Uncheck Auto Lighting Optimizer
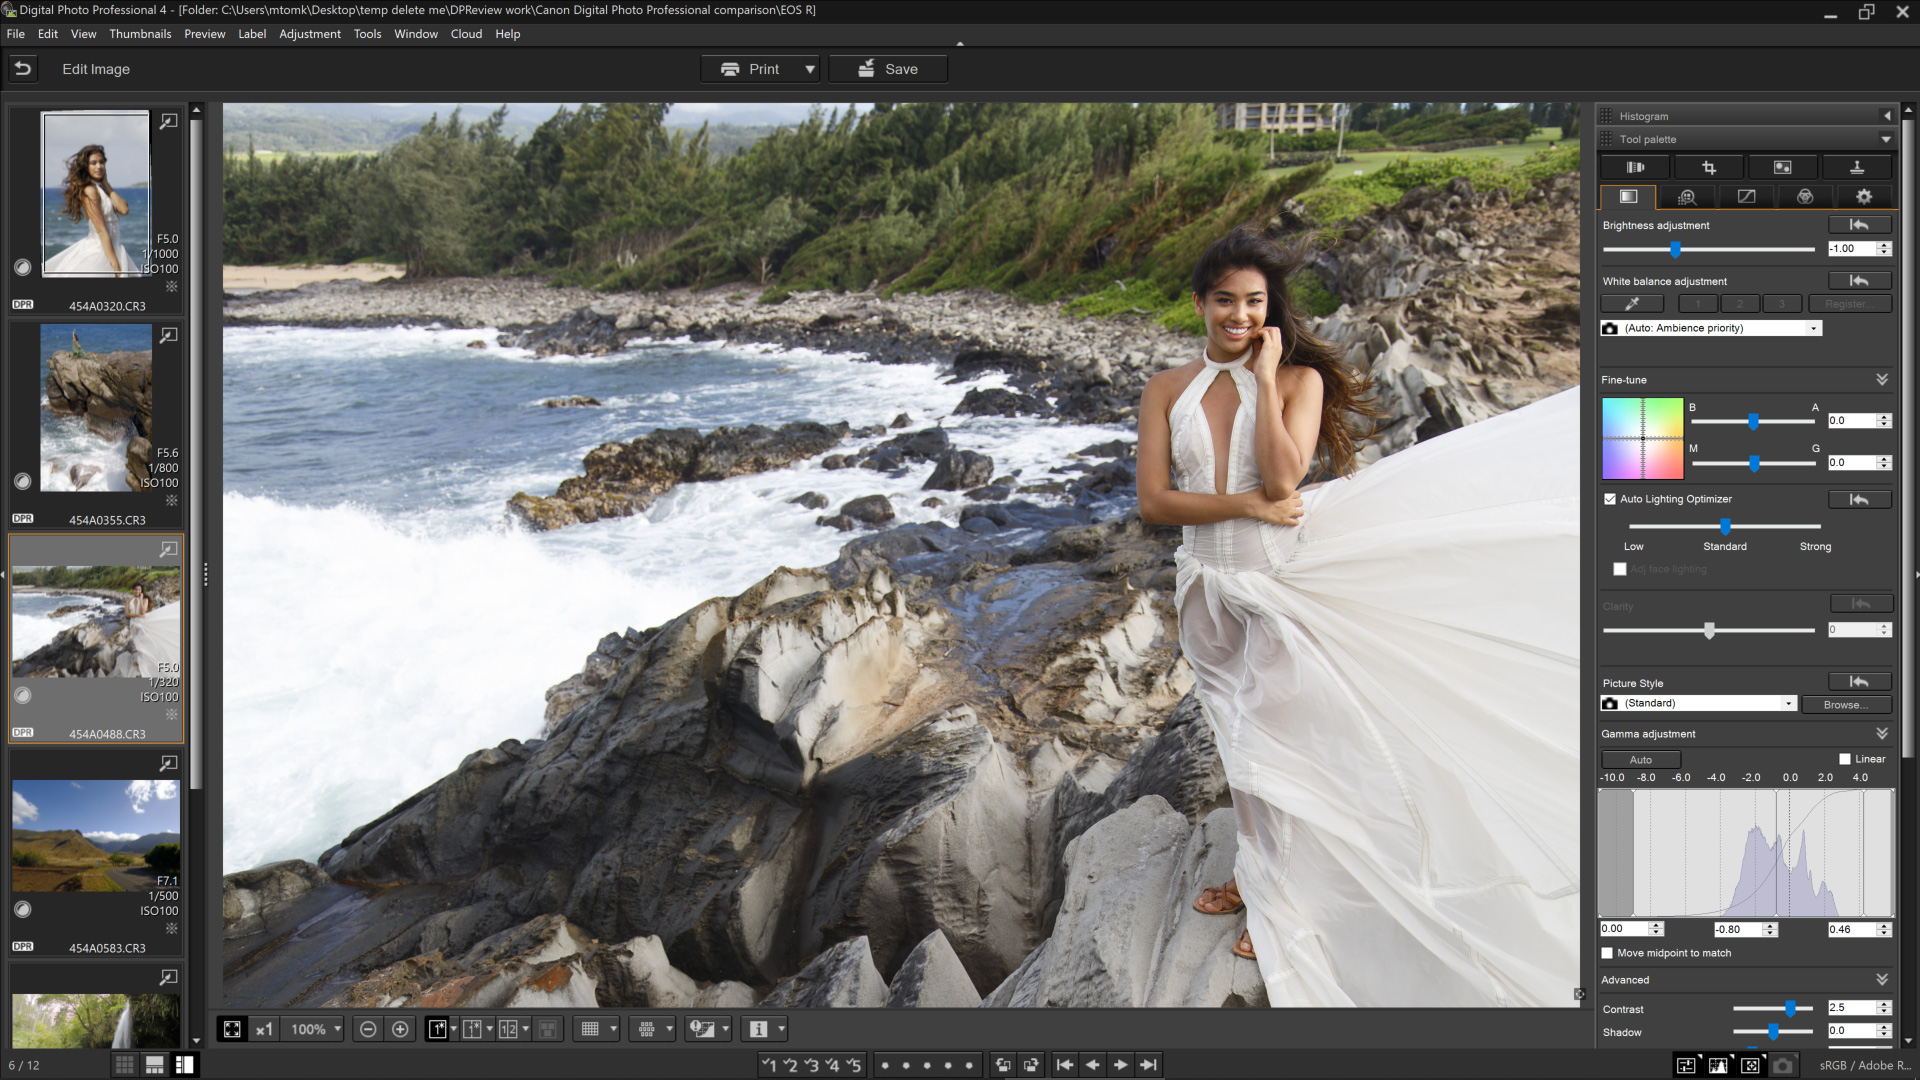The image size is (1920, 1080). (1610, 499)
